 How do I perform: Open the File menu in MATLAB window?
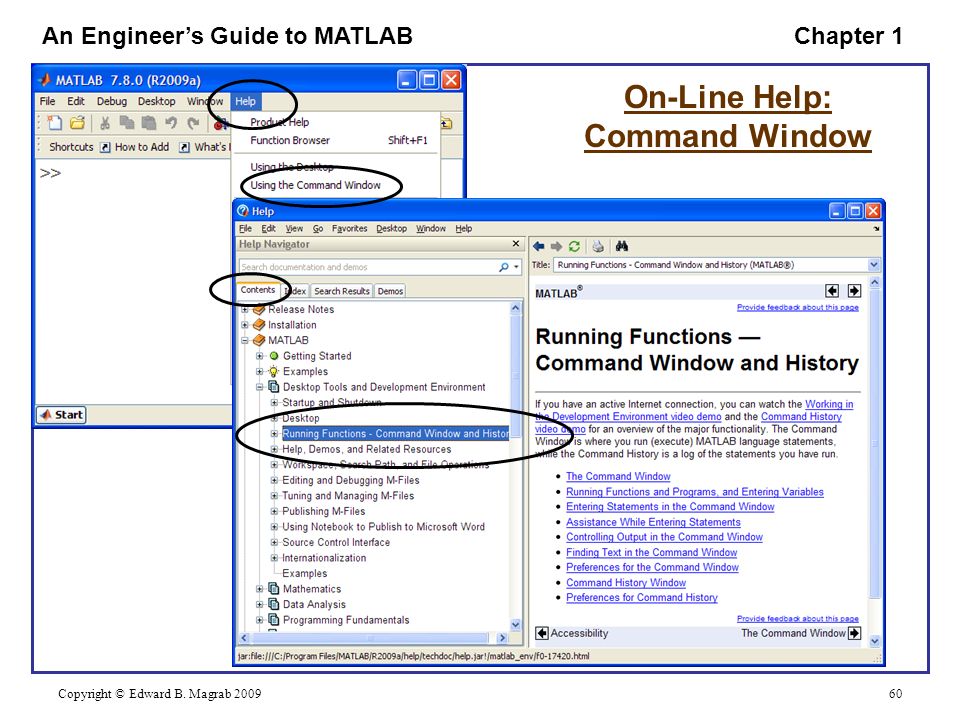click(47, 101)
